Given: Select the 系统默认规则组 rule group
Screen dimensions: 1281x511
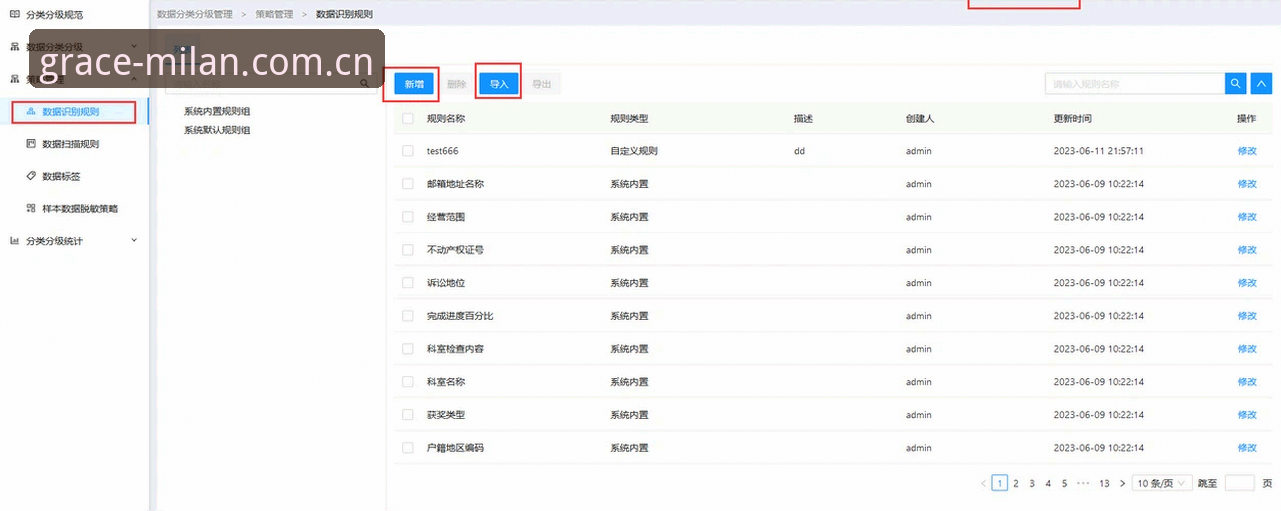Looking at the screenshot, I should 217,130.
